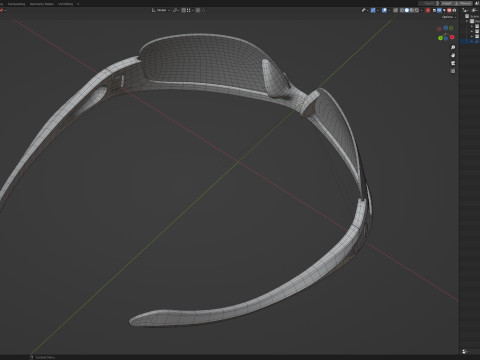The width and height of the screenshot is (480, 360).
Task: Switch to wireframe viewport shading
Action: [x=401, y=10]
